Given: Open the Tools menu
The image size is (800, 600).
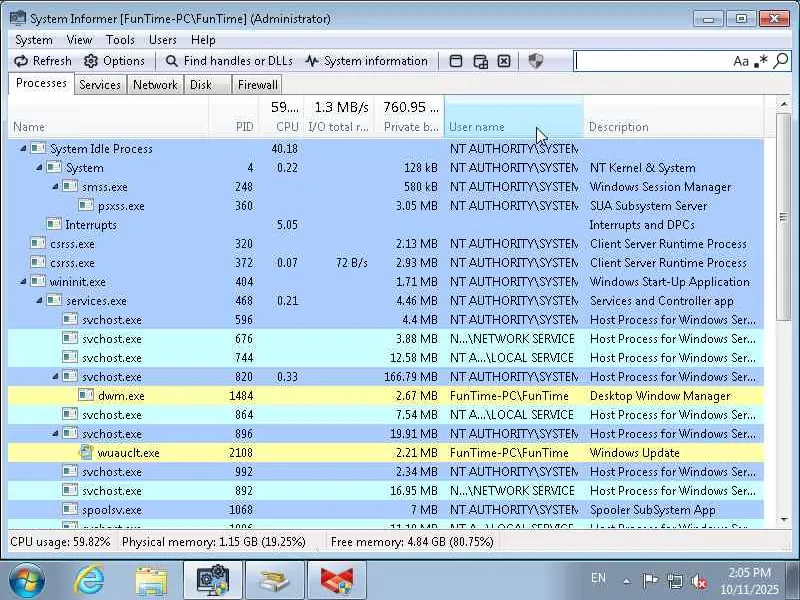Looking at the screenshot, I should click(x=120, y=40).
